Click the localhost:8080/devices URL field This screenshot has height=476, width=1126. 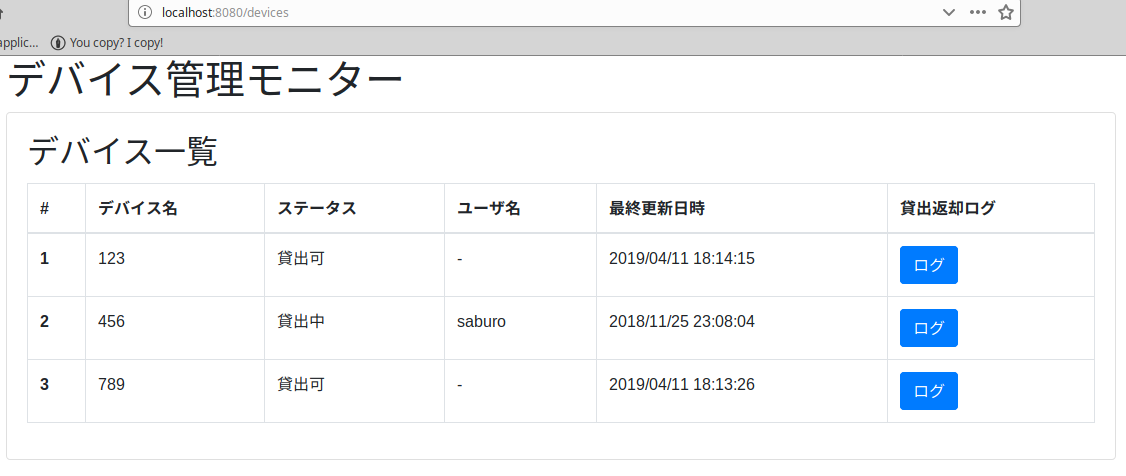point(500,13)
